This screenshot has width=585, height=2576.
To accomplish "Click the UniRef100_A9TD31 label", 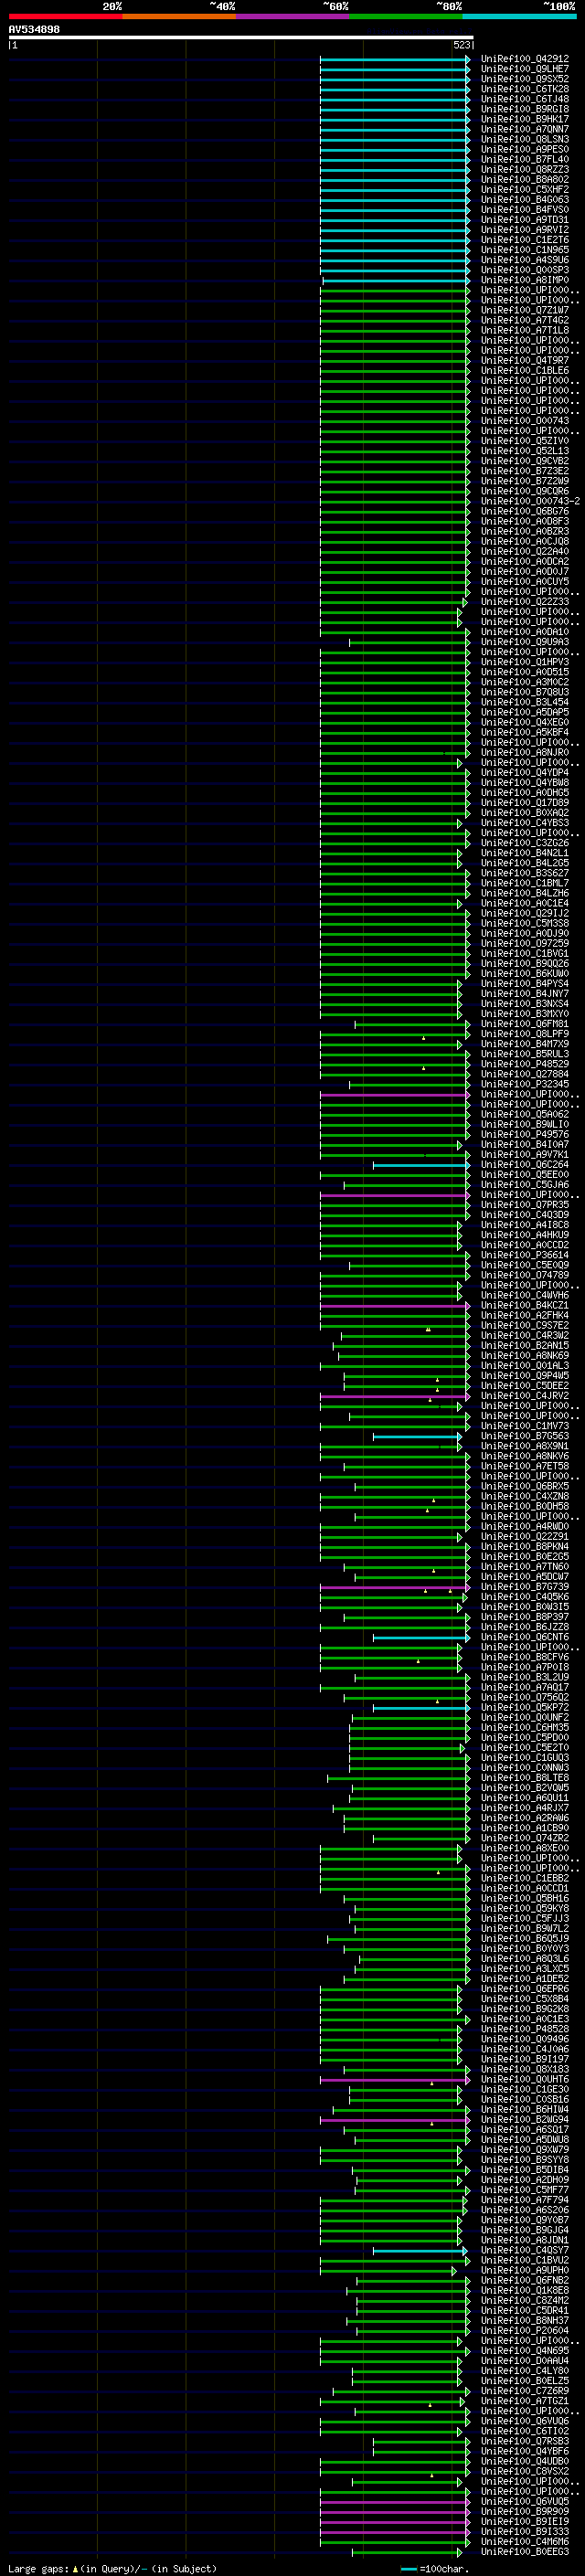I will click(524, 219).
